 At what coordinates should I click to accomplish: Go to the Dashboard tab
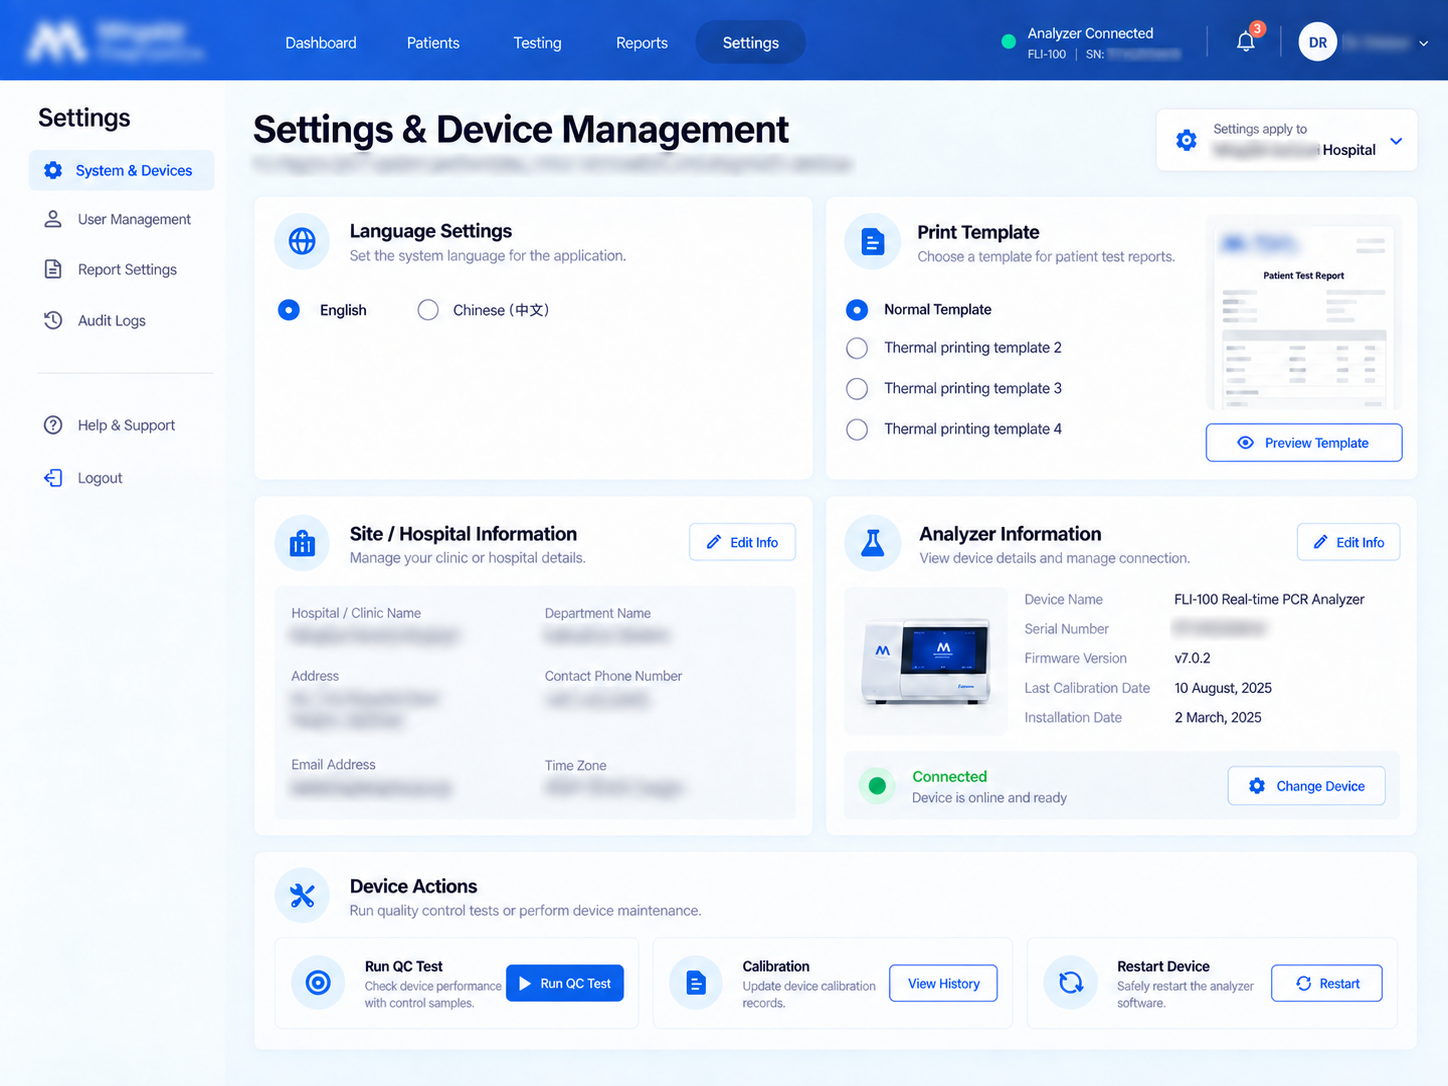[321, 43]
